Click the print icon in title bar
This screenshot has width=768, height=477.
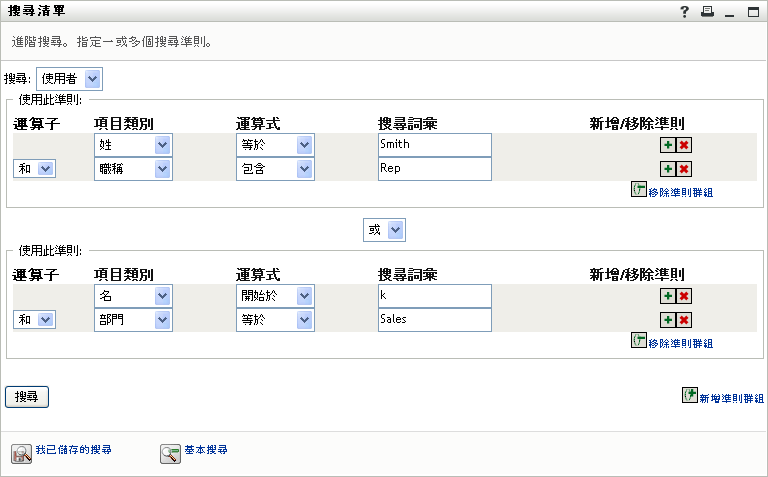tap(707, 12)
